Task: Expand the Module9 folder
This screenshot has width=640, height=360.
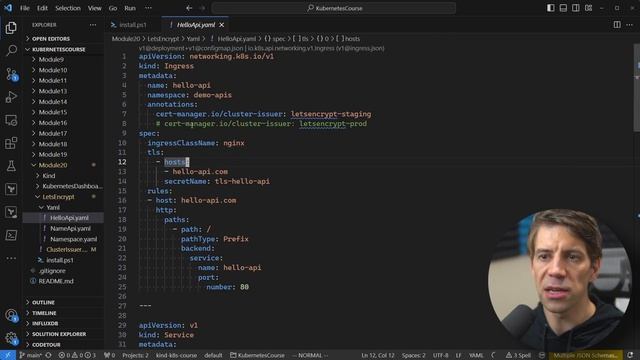Action: tap(51, 60)
